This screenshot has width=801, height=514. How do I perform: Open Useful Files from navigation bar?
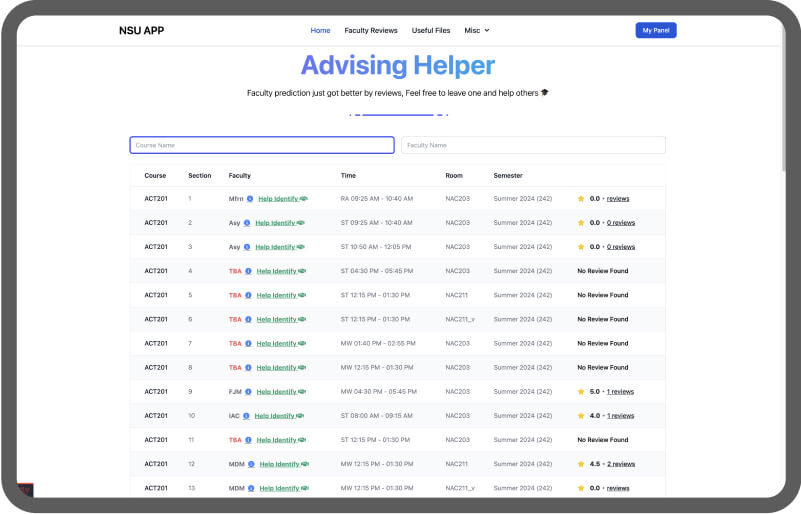(430, 30)
